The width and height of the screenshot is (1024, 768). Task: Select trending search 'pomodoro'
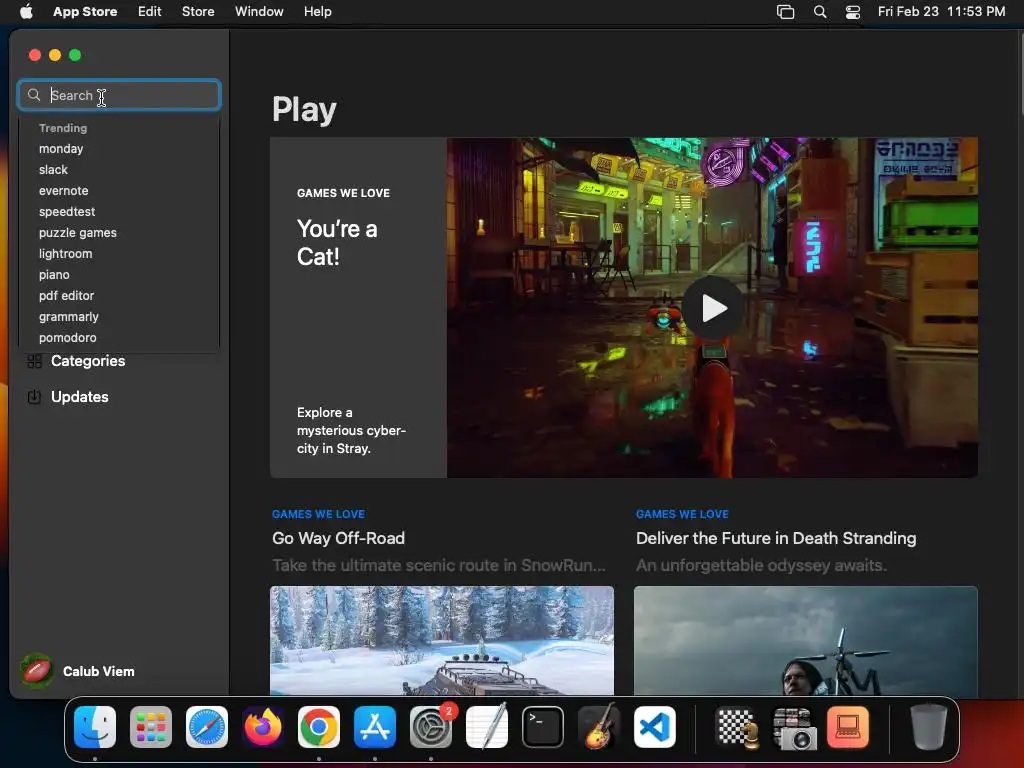tap(67, 338)
